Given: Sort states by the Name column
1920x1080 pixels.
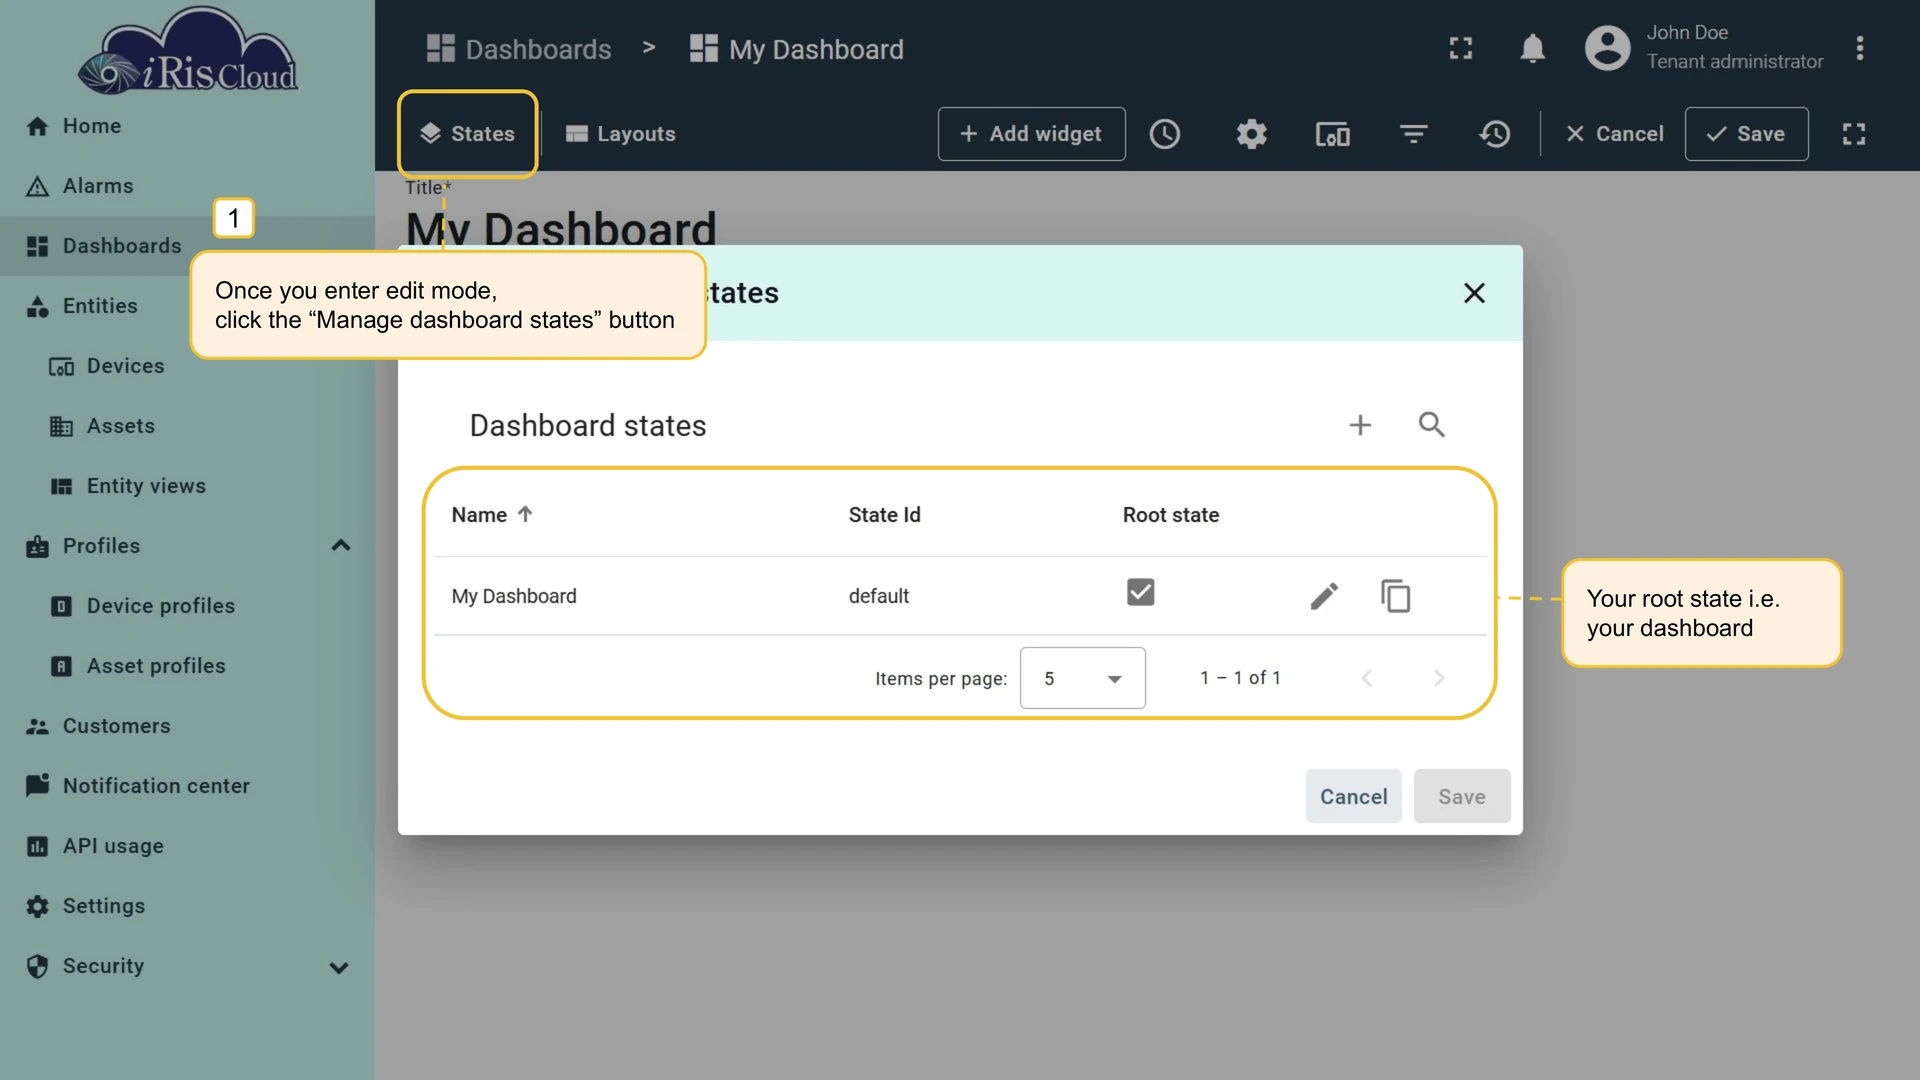Looking at the screenshot, I should [491, 515].
